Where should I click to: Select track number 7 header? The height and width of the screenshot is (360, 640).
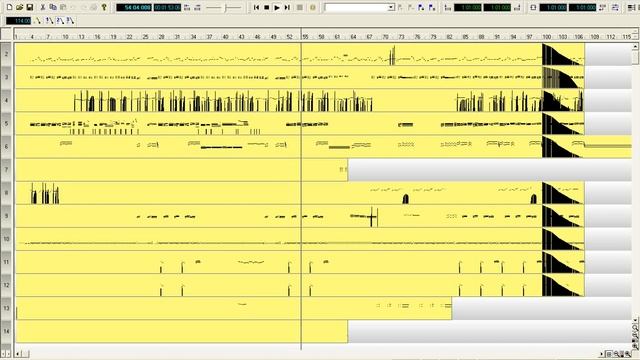tap(6, 169)
